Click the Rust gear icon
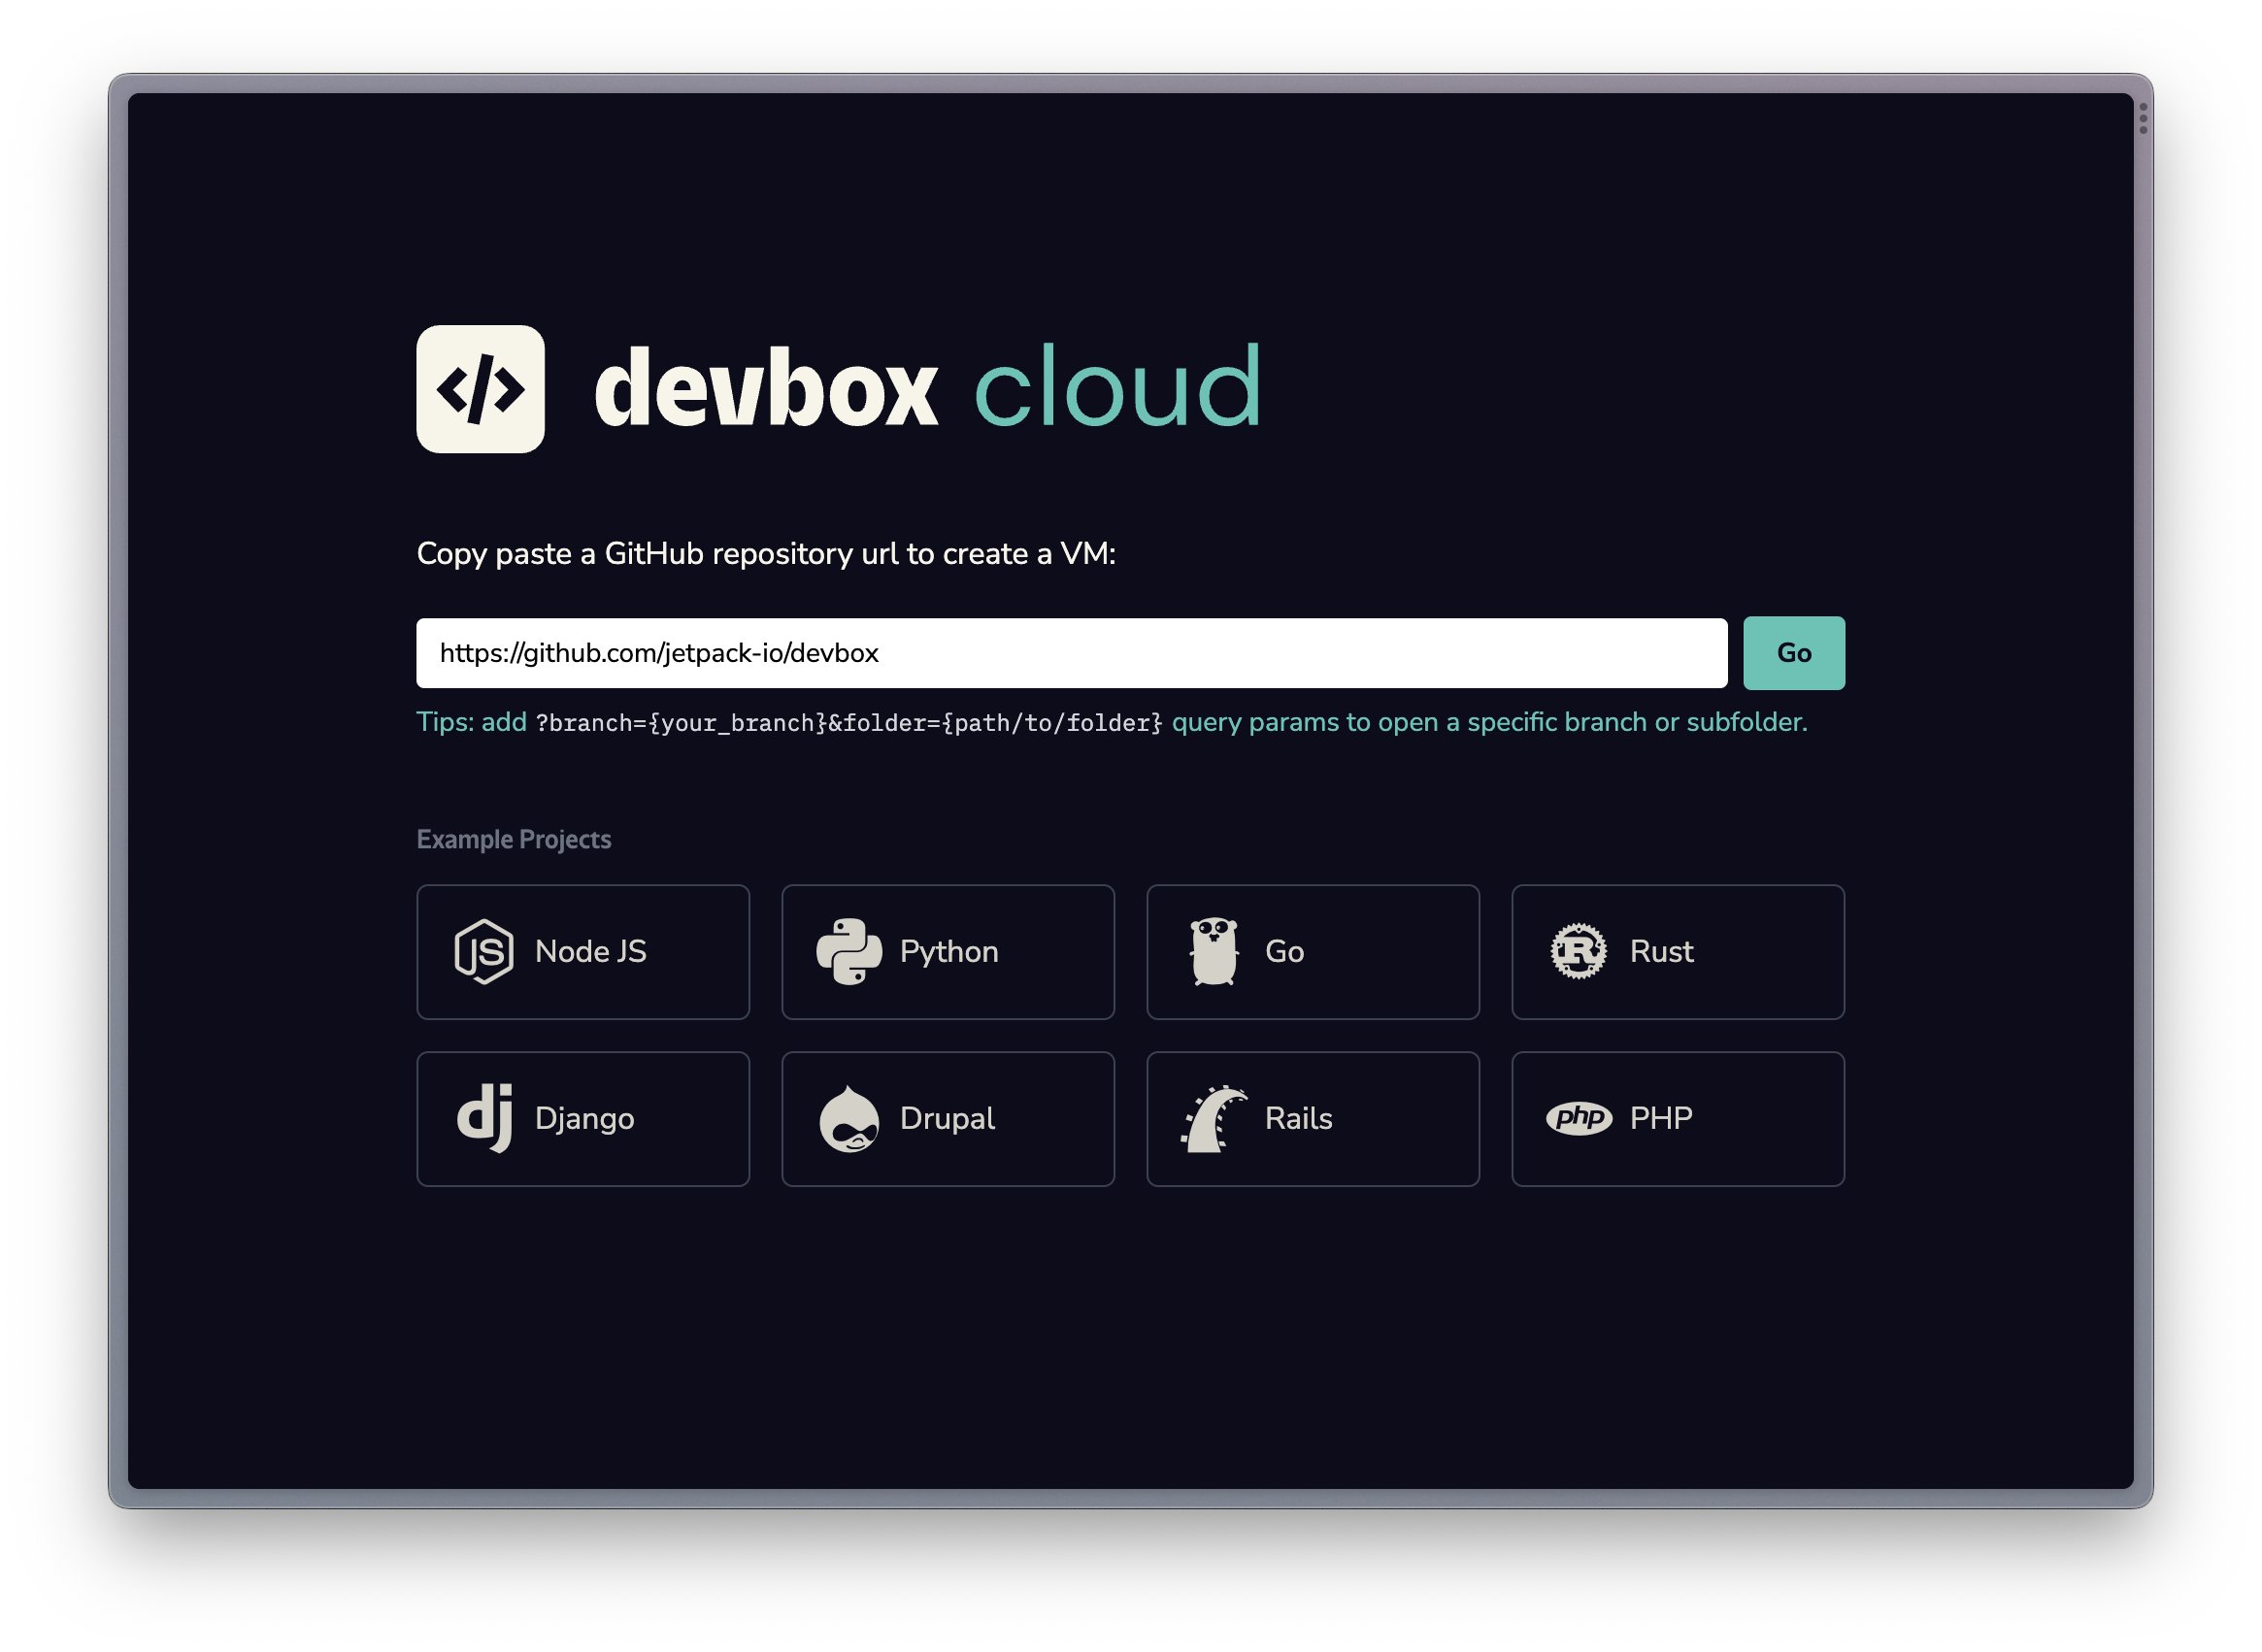This screenshot has height=1652, width=2262. [x=1578, y=952]
